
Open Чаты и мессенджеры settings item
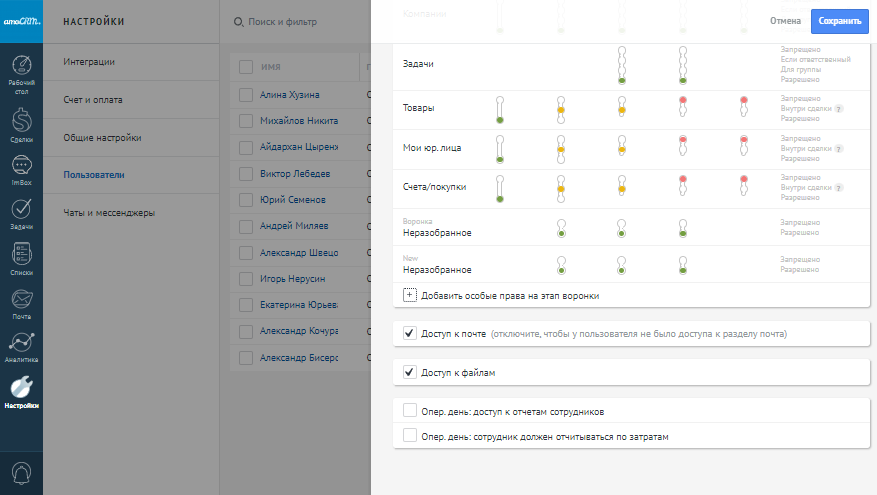109,212
